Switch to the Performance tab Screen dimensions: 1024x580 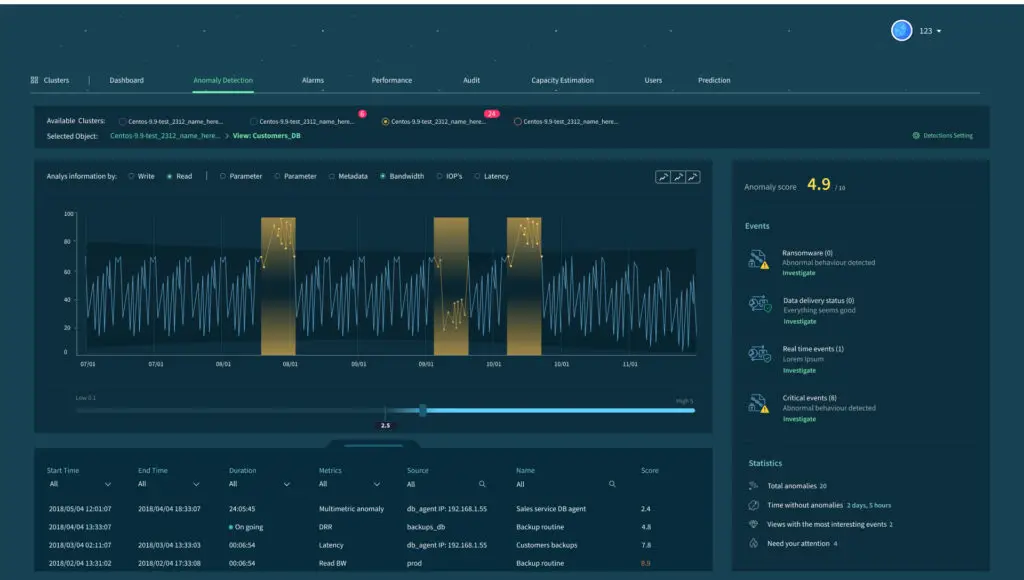click(x=391, y=80)
